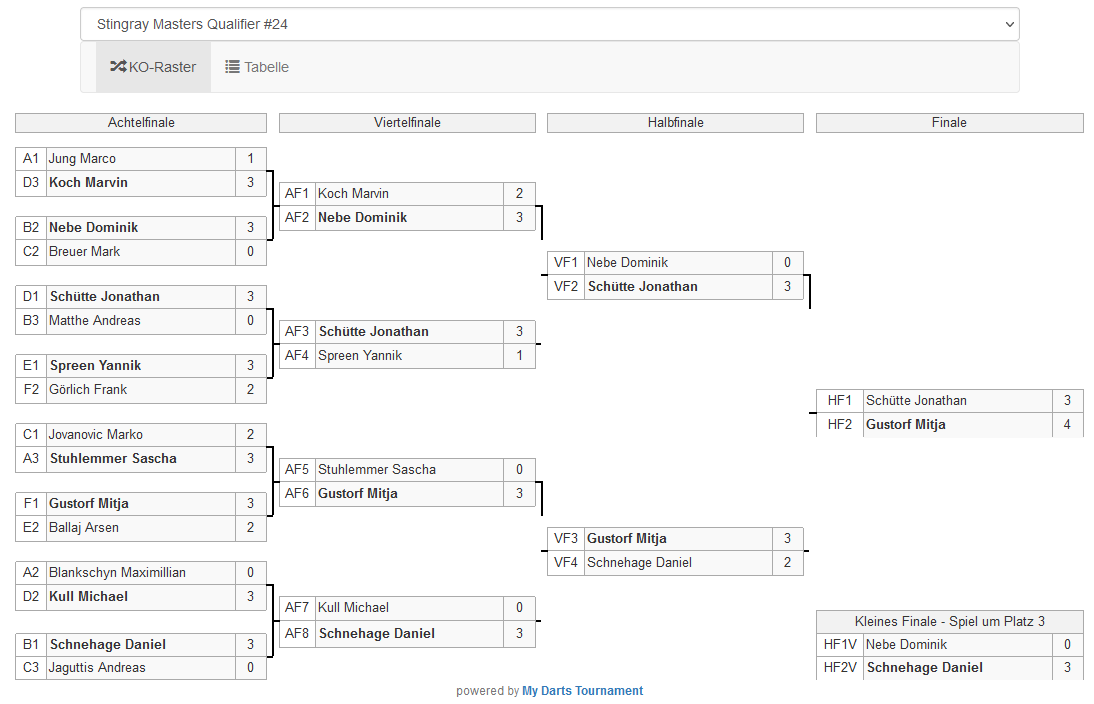Click the Kleines Finale header
The image size is (1094, 704).
click(x=949, y=622)
